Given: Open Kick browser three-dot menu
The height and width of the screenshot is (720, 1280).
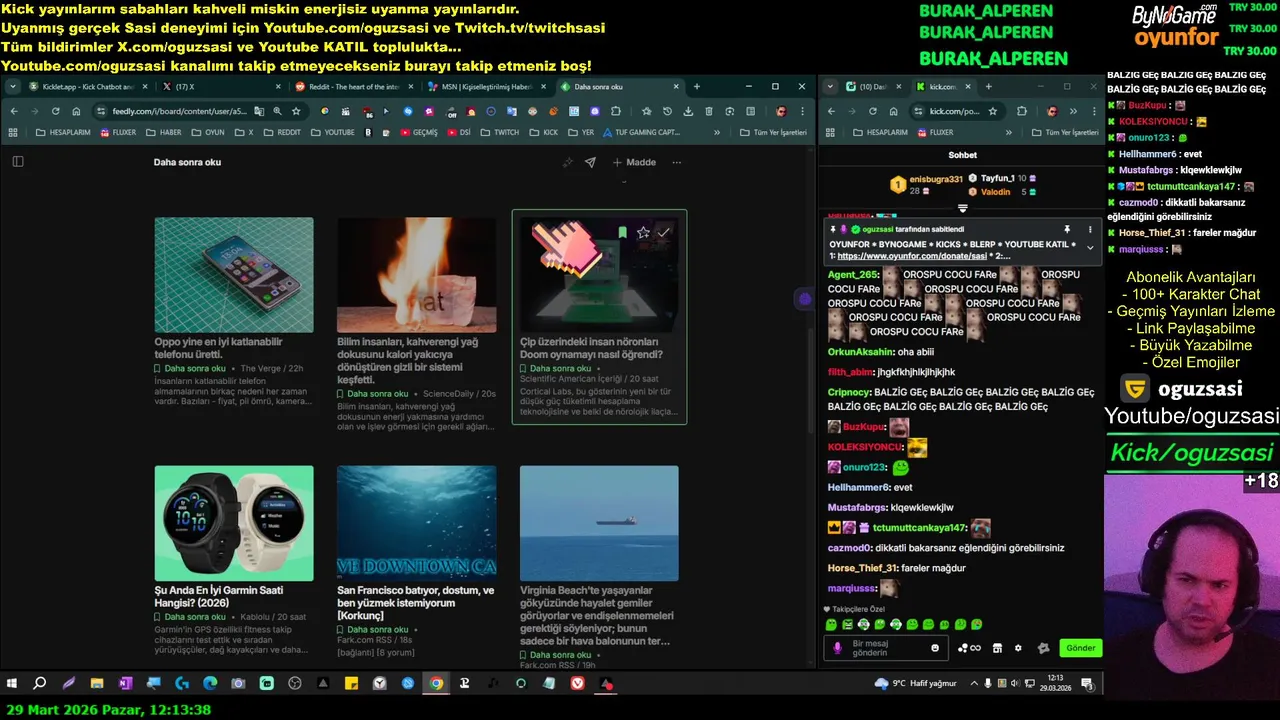Looking at the screenshot, I should point(1093,111).
